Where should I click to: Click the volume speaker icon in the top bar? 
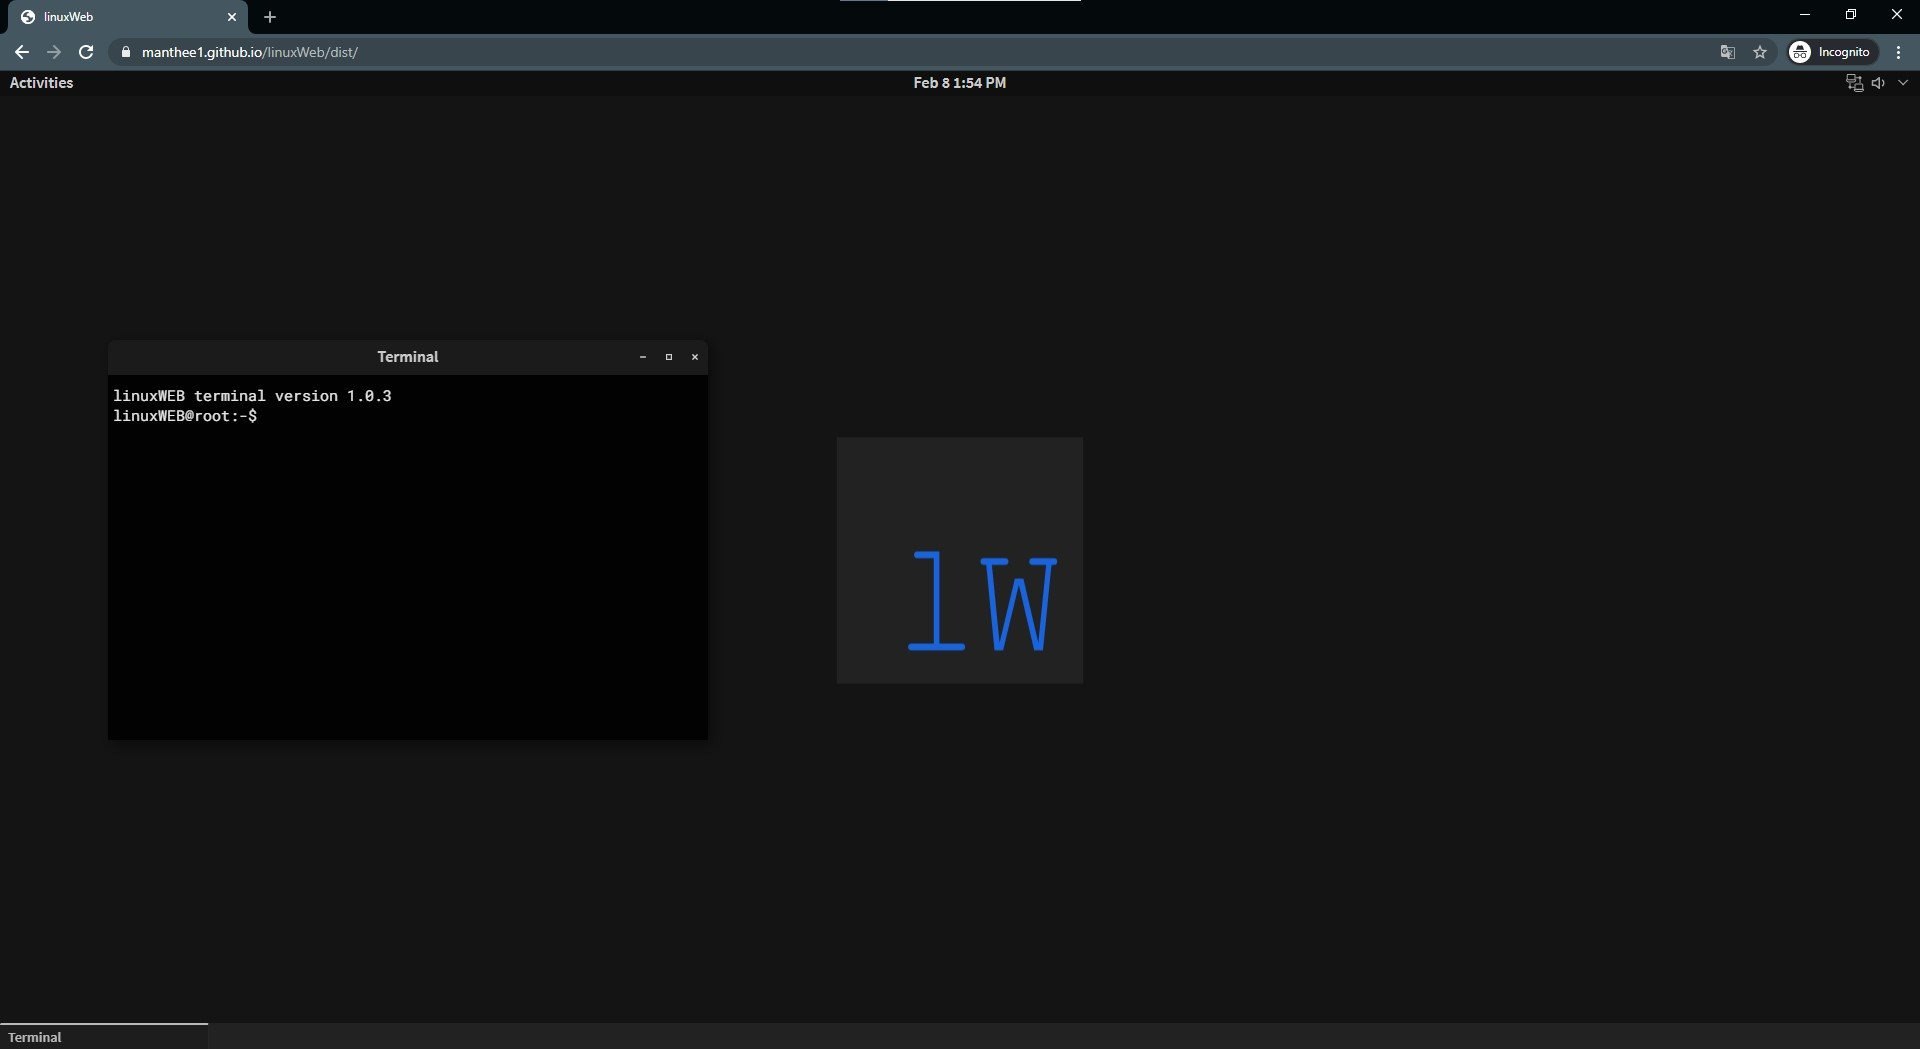[1878, 83]
